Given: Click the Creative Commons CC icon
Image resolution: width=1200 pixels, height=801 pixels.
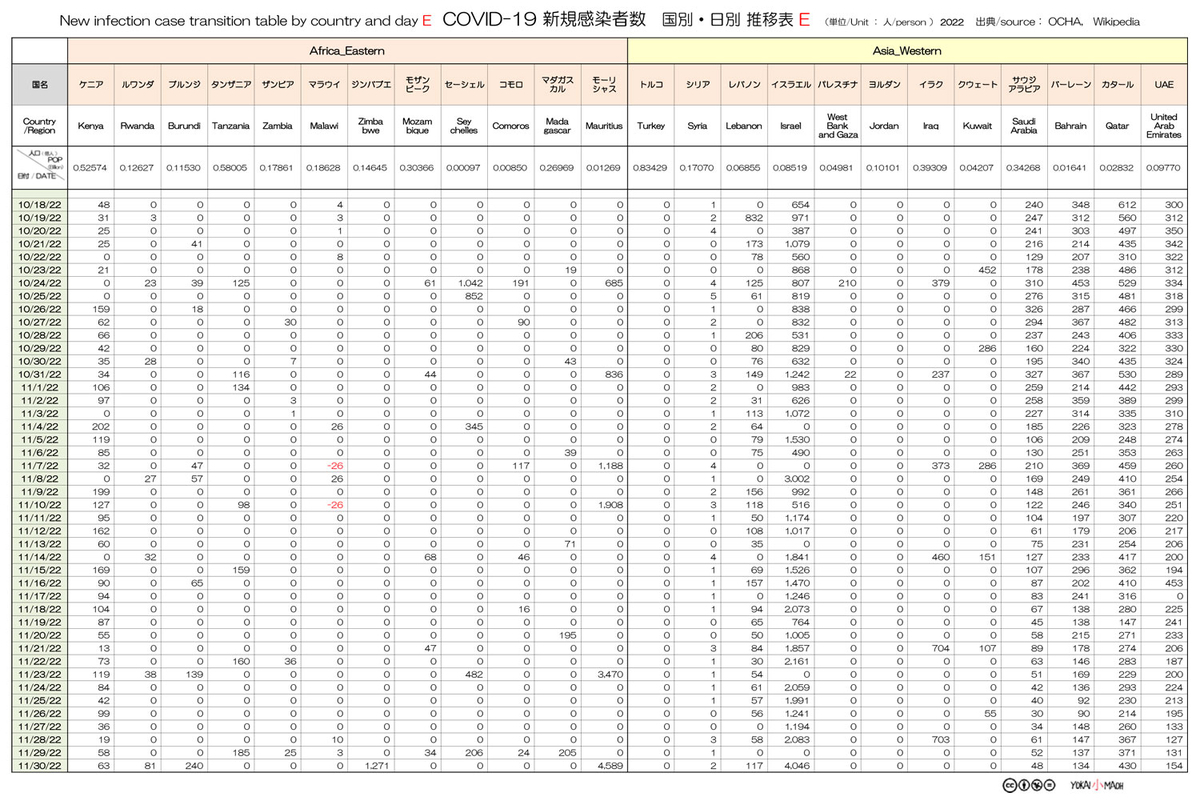Looking at the screenshot, I should (1010, 785).
